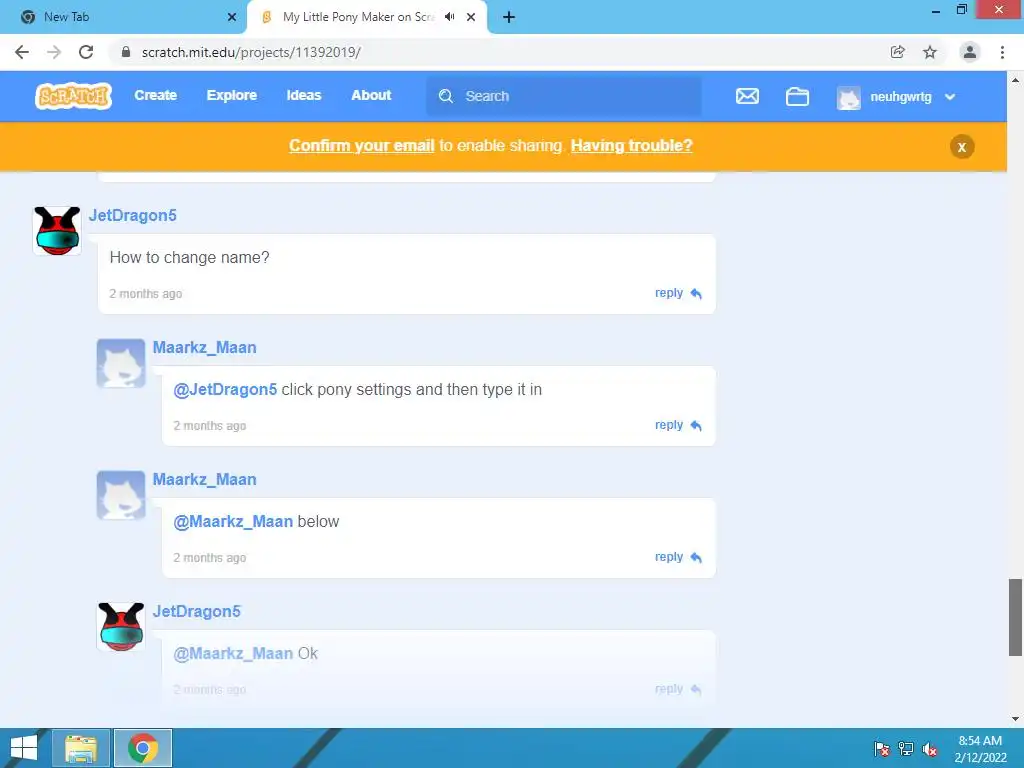Open Chrome three-dot menu
This screenshot has width=1024, height=768.
[x=1002, y=52]
